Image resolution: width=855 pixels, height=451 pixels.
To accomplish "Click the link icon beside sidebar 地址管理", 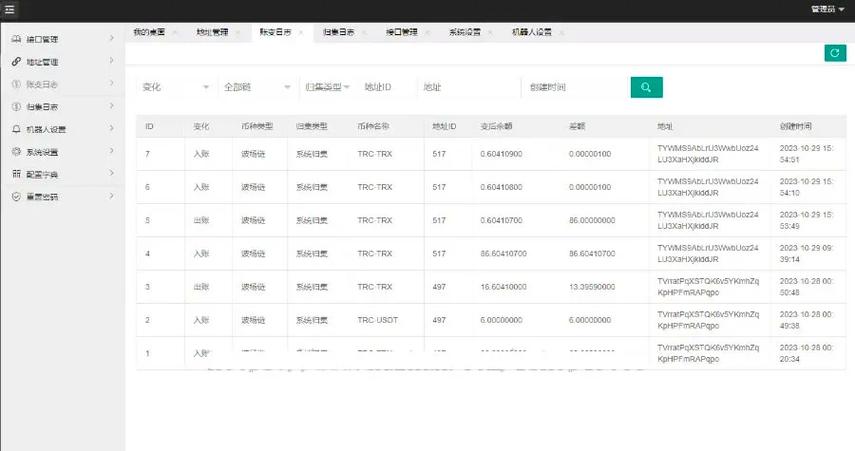I will coord(15,62).
